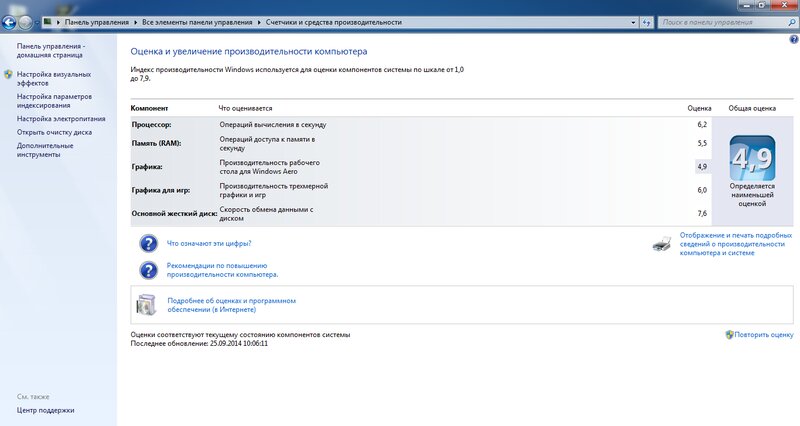Open 'Центр поддержки' link
The height and width of the screenshot is (426, 800).
click(45, 410)
